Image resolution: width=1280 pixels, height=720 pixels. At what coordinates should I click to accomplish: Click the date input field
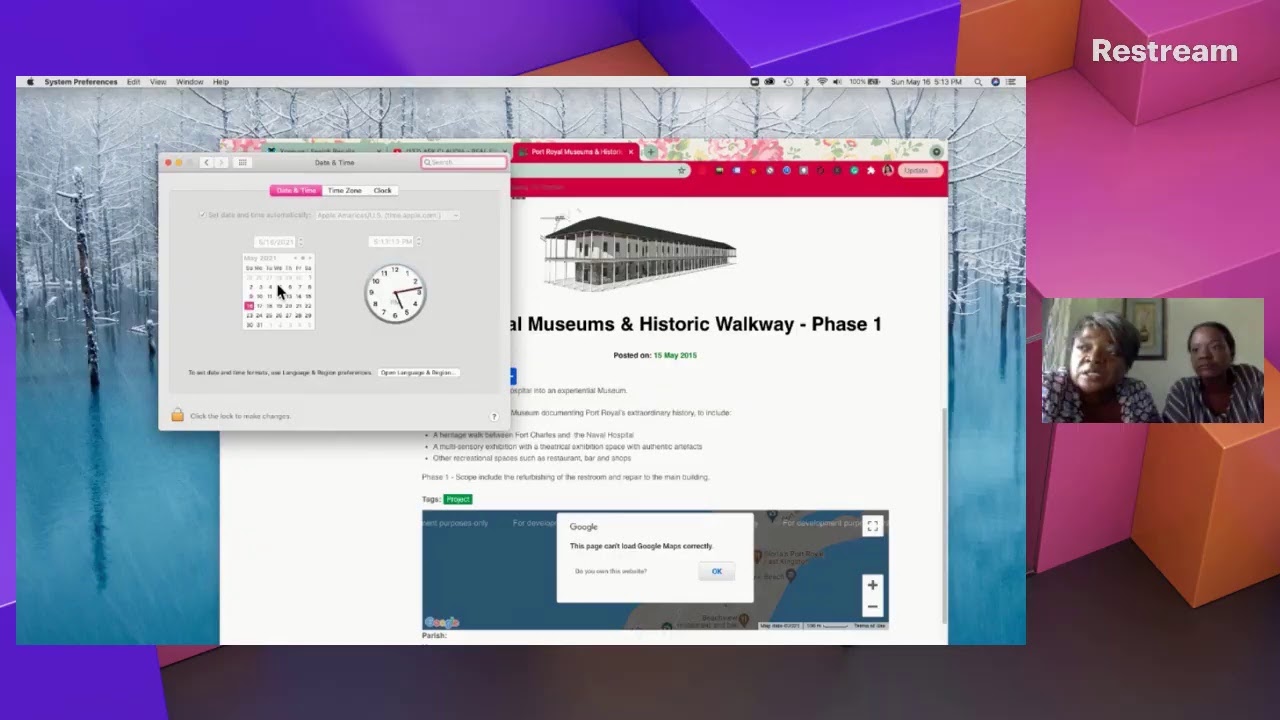[275, 242]
